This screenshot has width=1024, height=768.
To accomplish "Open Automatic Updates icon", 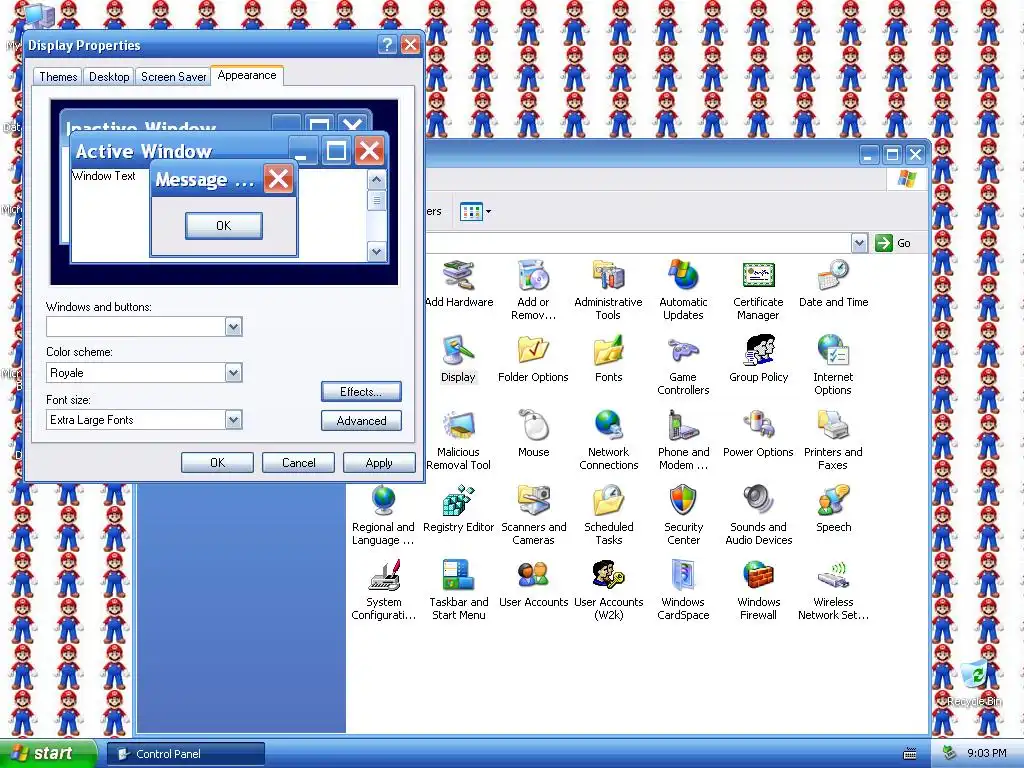I will coord(683,290).
